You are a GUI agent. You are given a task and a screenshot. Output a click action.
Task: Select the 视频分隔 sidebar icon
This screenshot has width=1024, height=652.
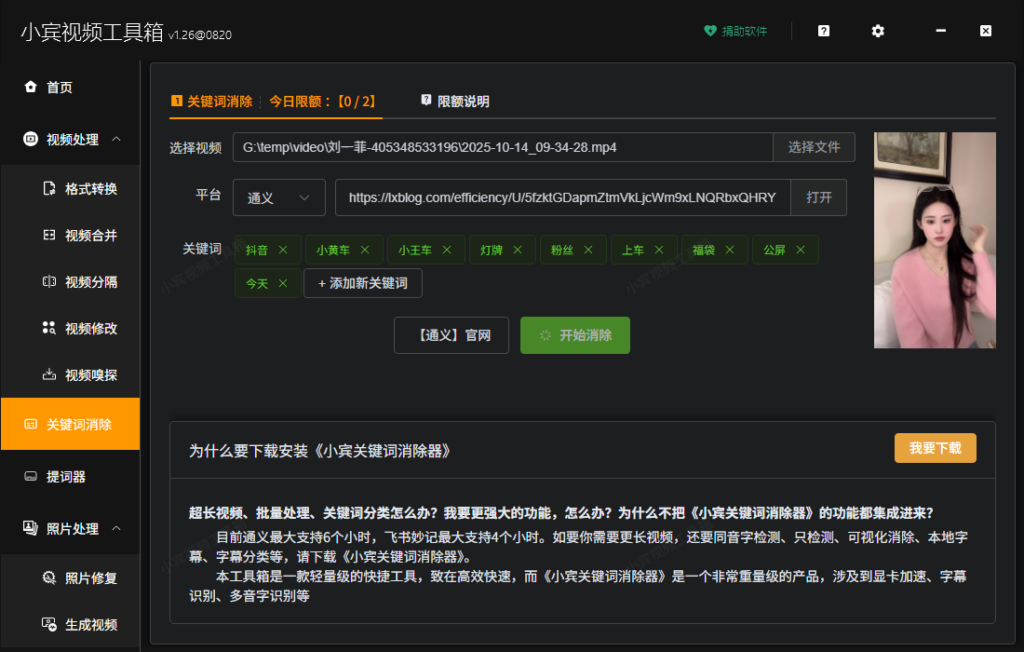click(49, 282)
